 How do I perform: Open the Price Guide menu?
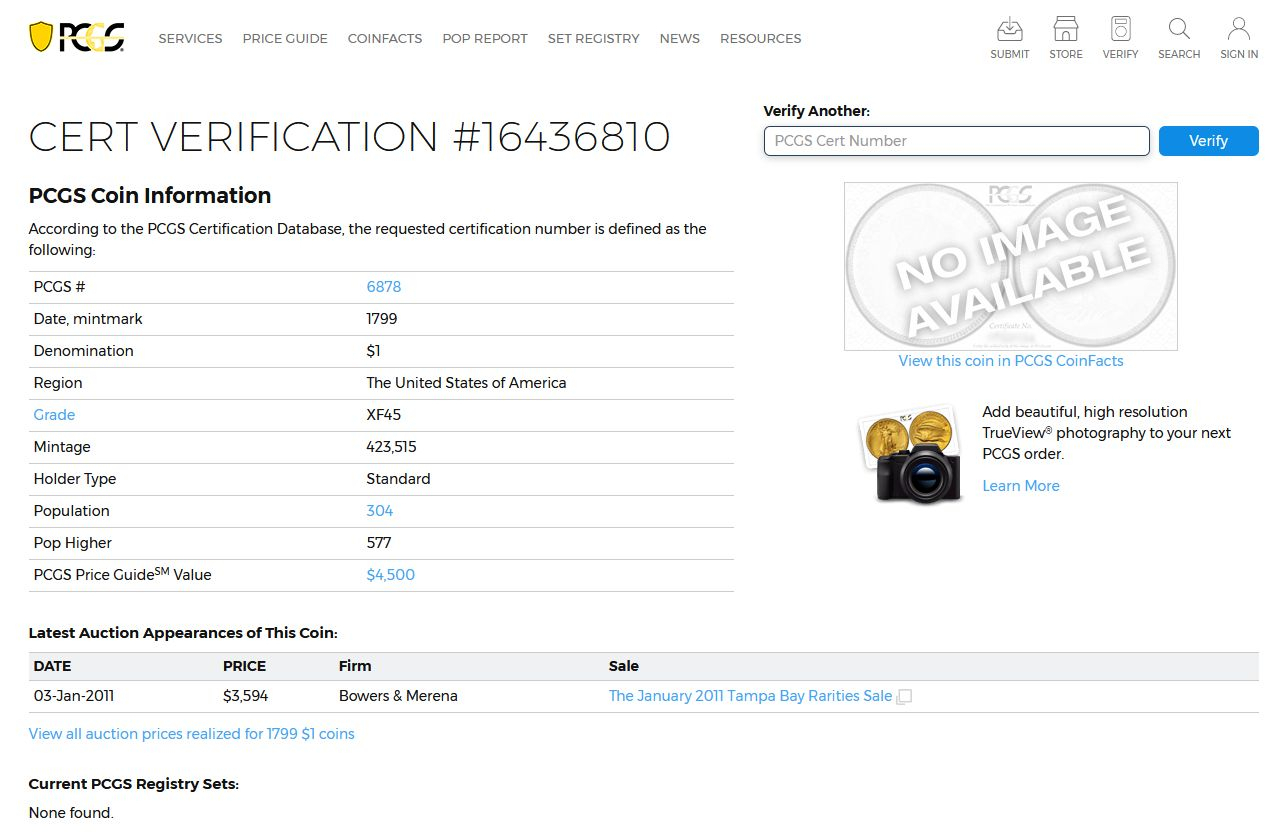click(x=285, y=38)
